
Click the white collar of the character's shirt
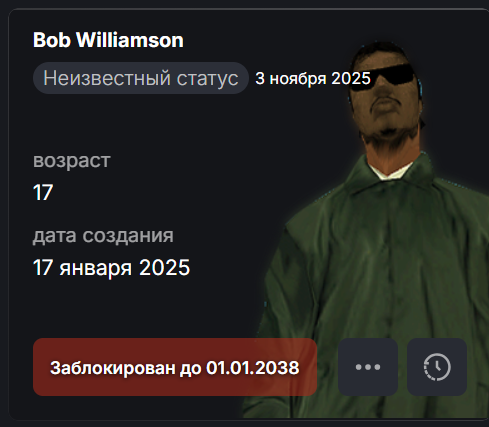point(391,172)
